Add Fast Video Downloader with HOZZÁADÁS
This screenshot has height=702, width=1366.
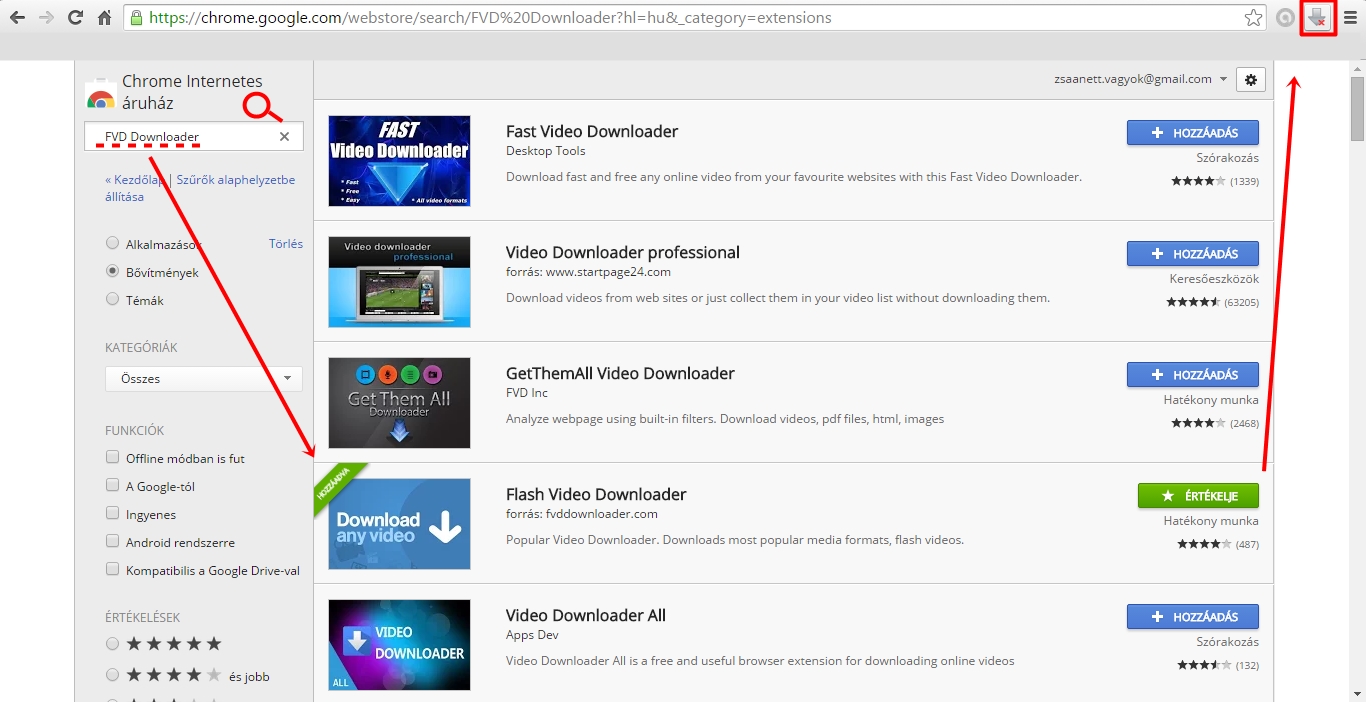pos(1192,133)
